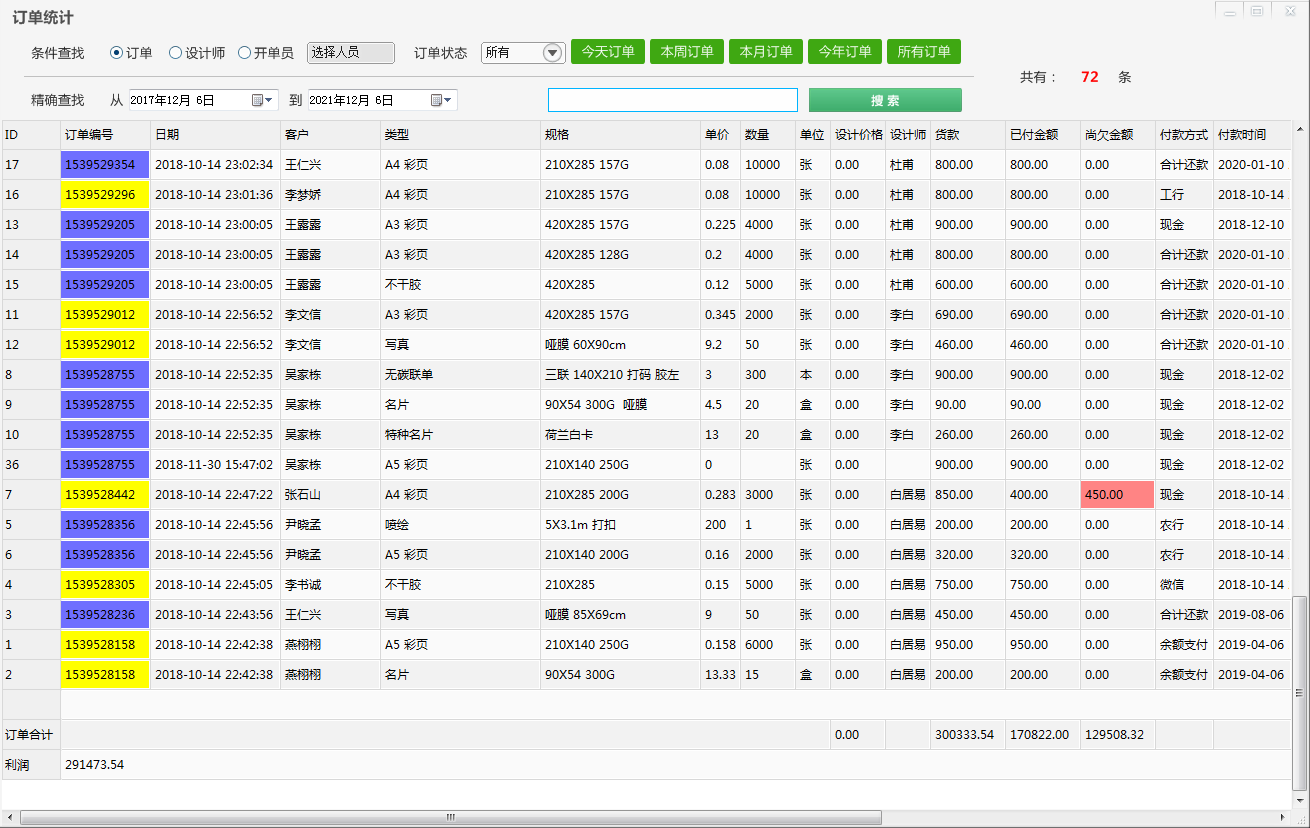Click the 选择人员 selector button
Viewport: 1310px width, 828px height.
[350, 53]
